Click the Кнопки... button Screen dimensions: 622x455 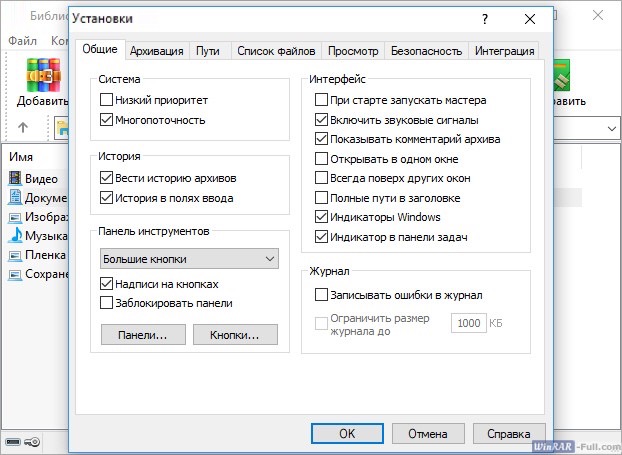pos(235,335)
